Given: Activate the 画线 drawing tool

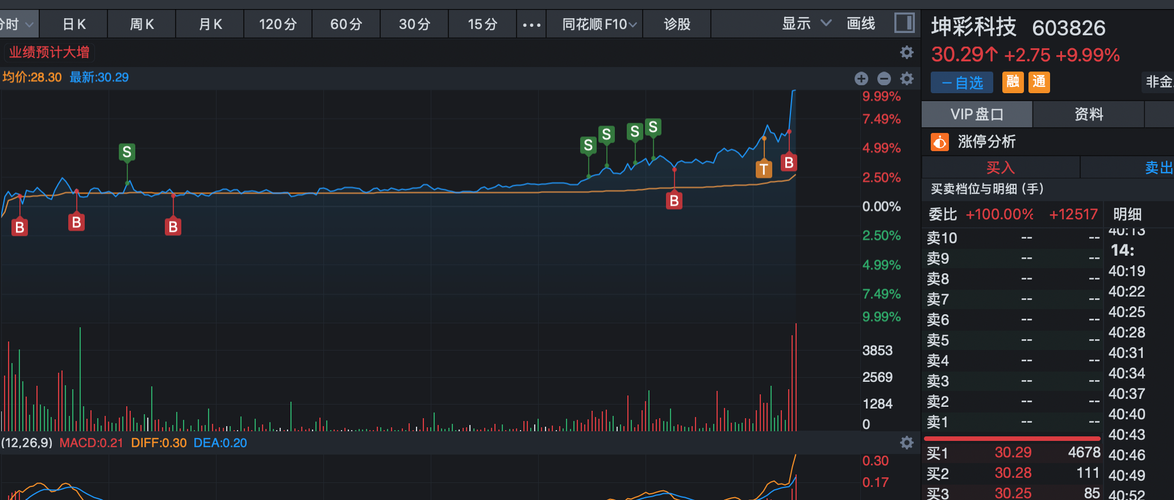Looking at the screenshot, I should 861,24.
